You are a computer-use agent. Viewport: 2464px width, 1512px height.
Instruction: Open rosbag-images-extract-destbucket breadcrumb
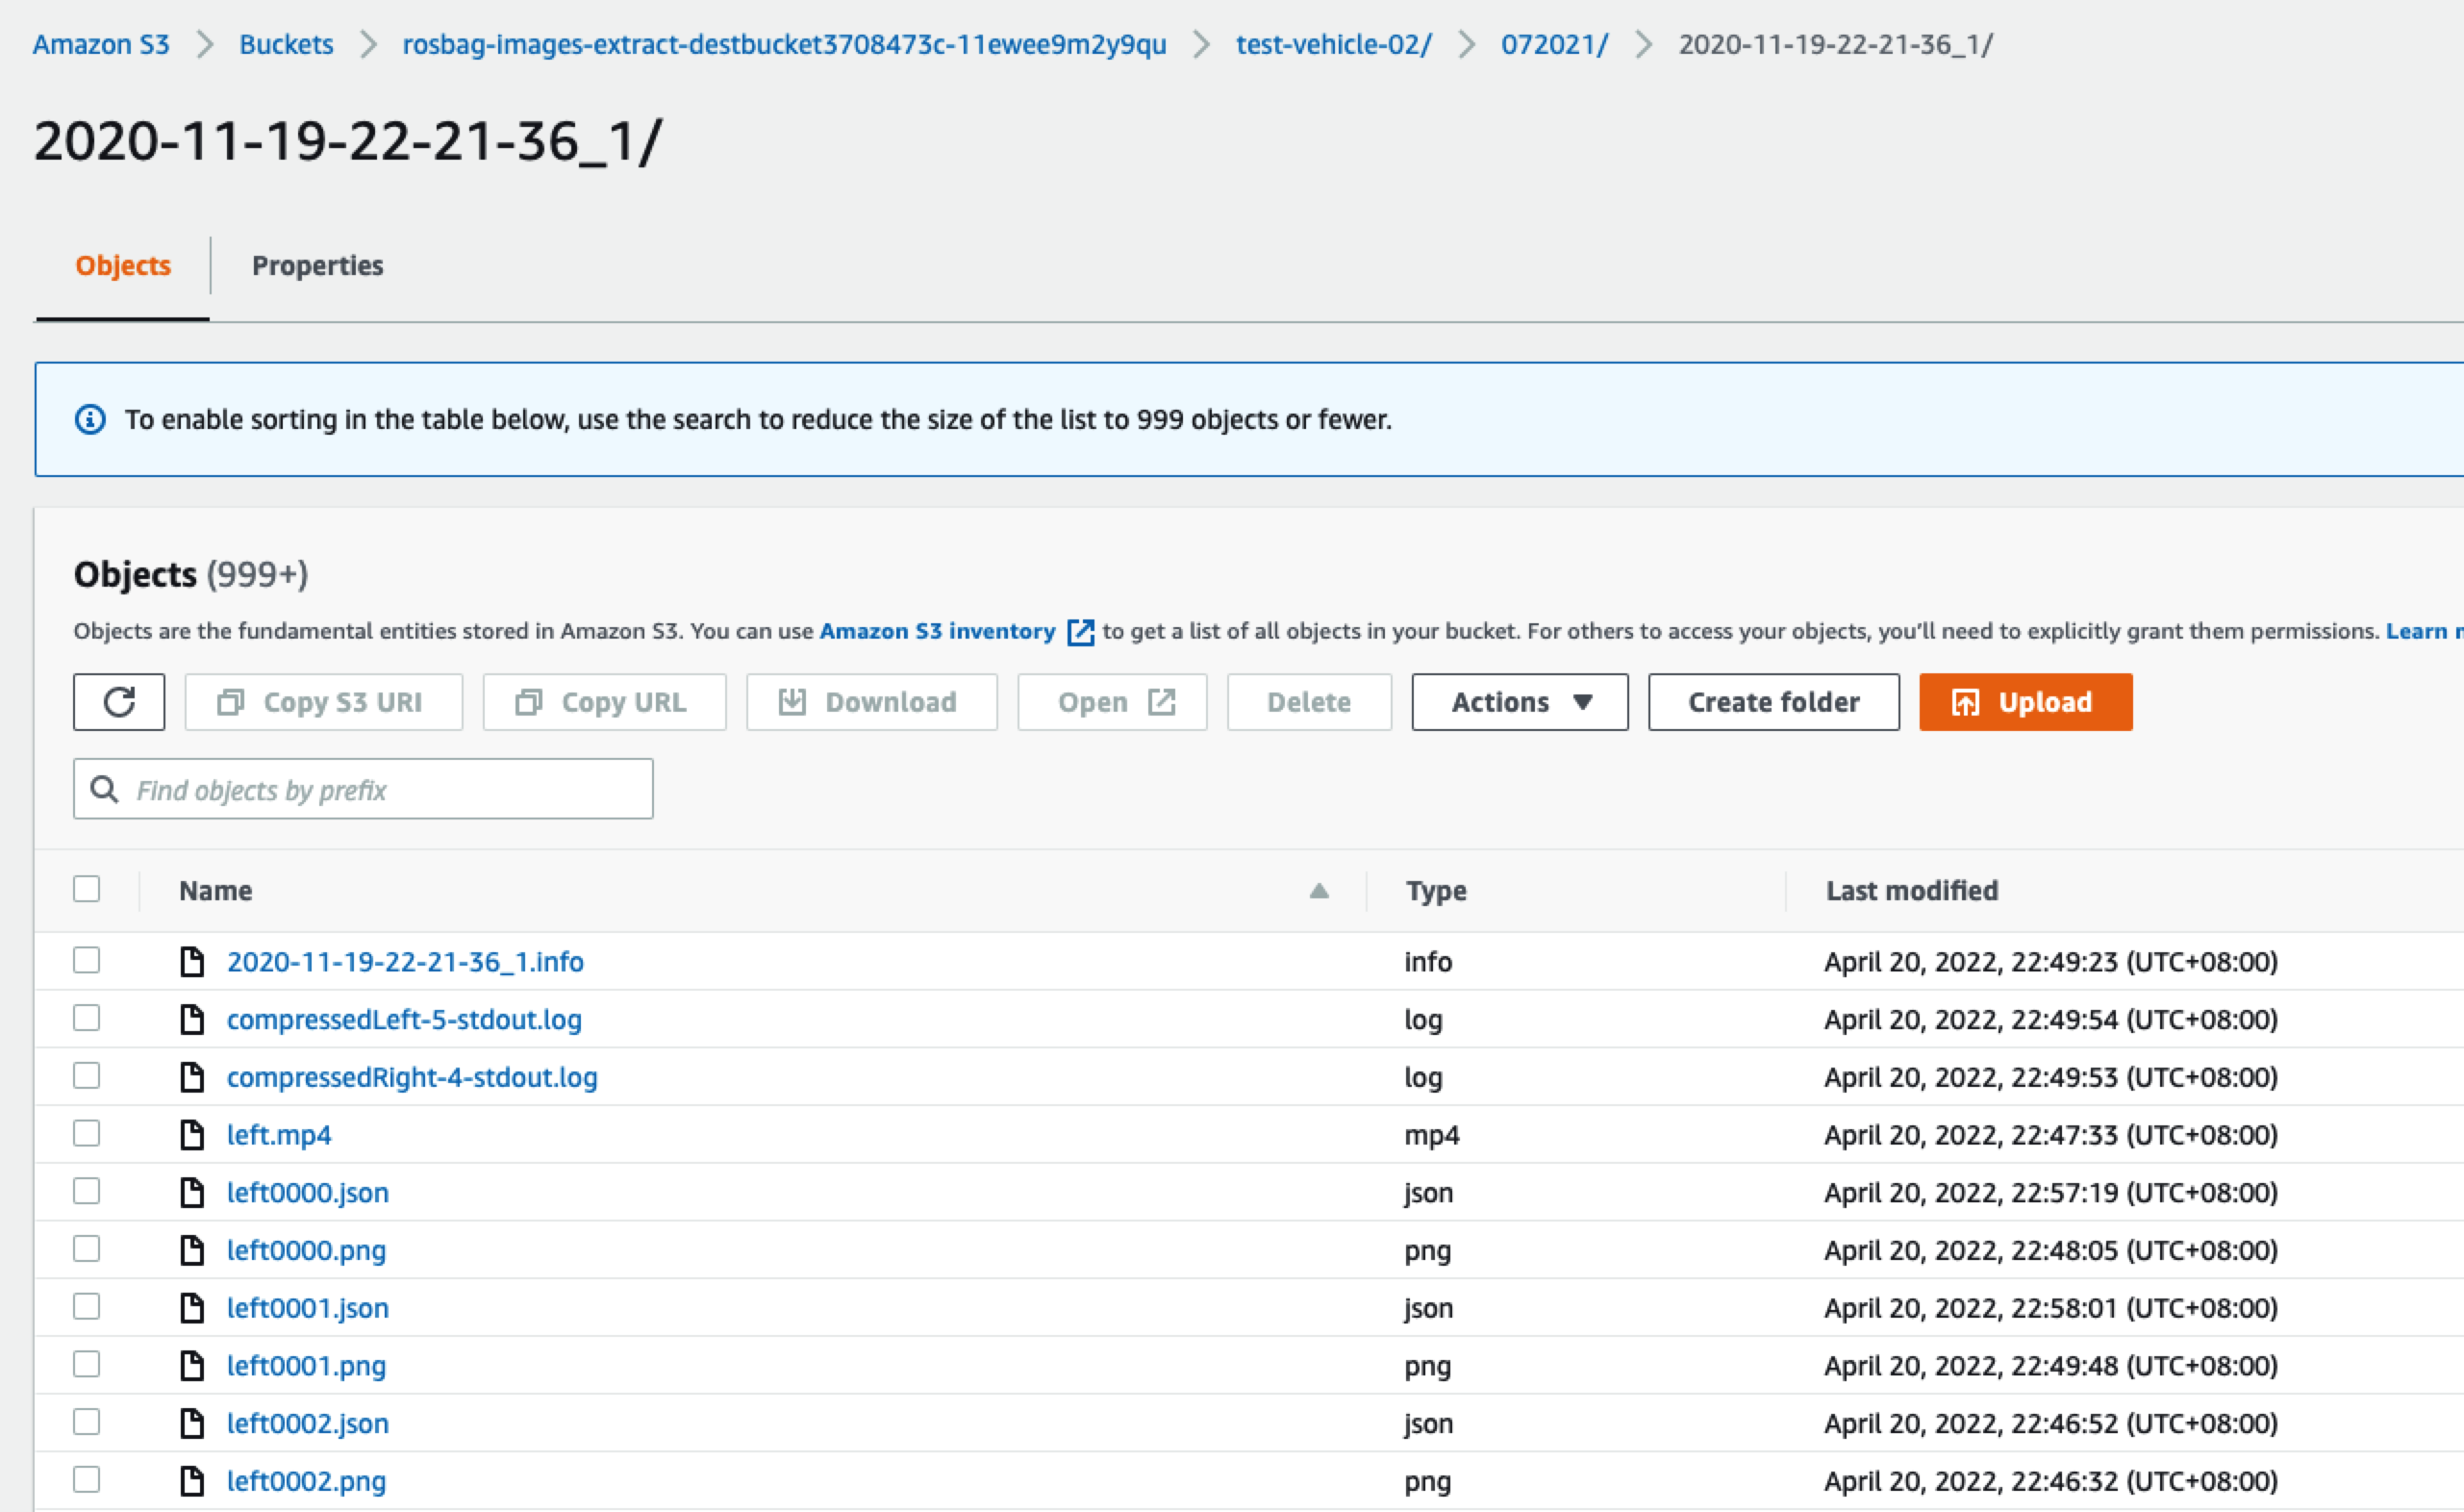coord(784,44)
